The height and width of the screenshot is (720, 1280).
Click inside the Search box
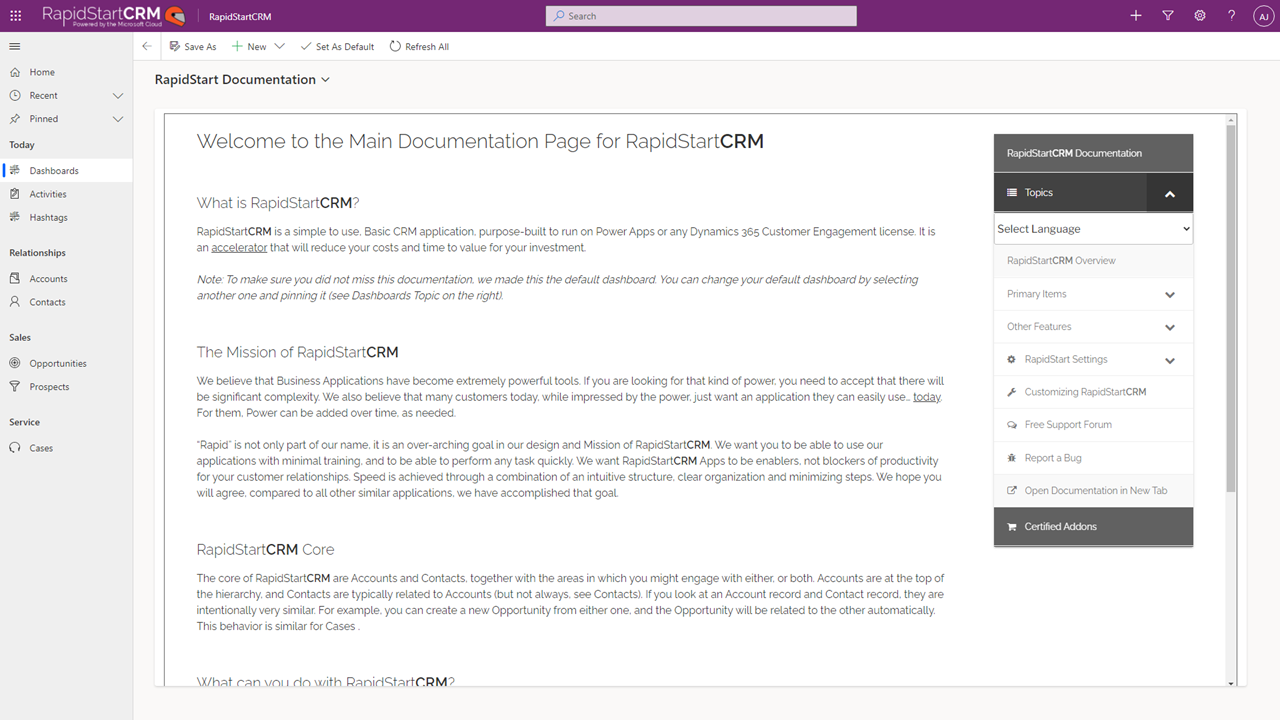point(700,16)
